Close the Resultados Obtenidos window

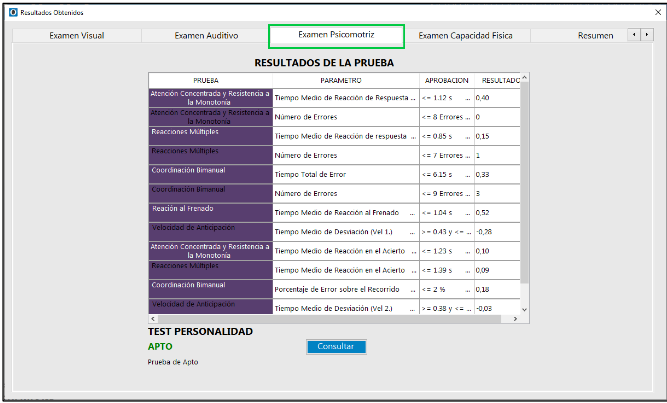(x=645, y=12)
